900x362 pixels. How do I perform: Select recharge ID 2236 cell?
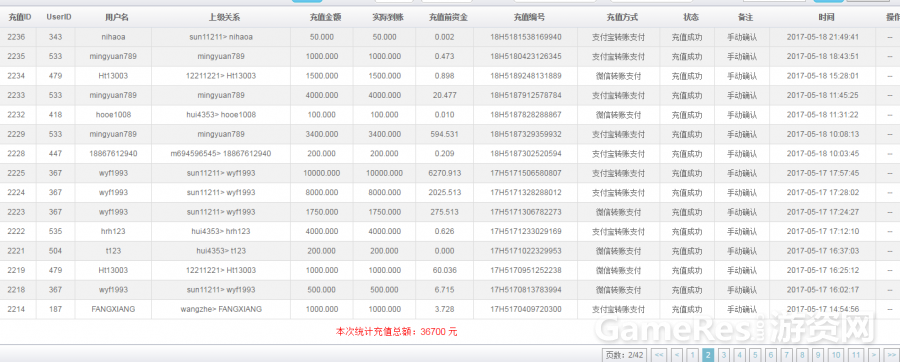17,37
